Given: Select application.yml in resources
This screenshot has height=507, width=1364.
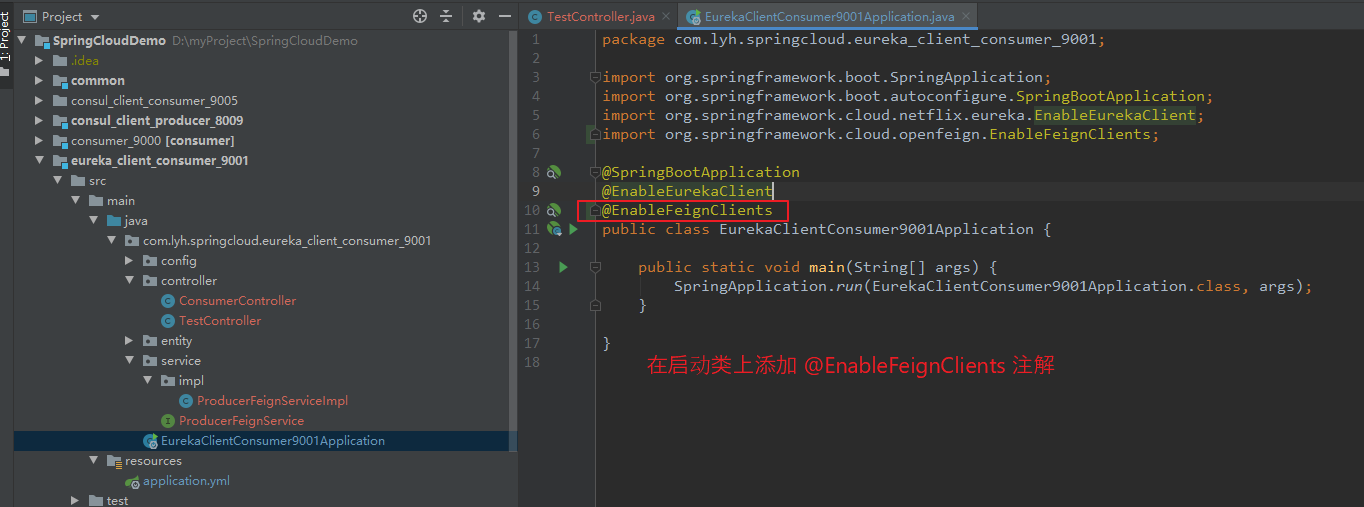Looking at the screenshot, I should pos(186,480).
